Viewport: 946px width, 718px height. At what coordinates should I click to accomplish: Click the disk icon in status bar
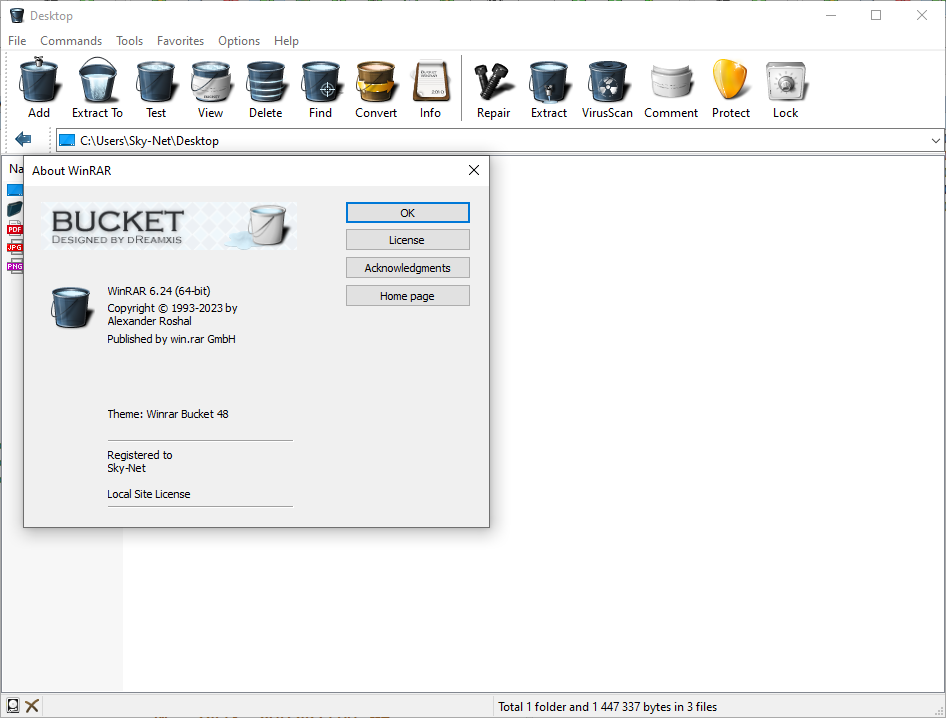[13, 705]
